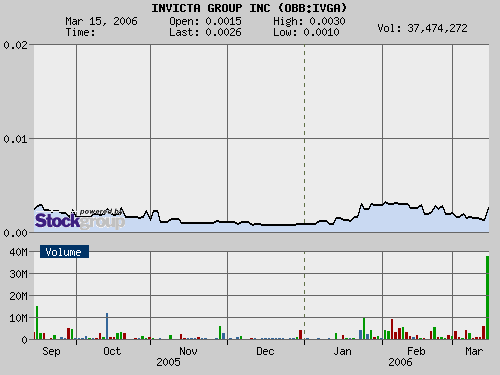Click the chart title INVICTA GROUP INC (OBB:IVGA)

(x=249, y=8)
